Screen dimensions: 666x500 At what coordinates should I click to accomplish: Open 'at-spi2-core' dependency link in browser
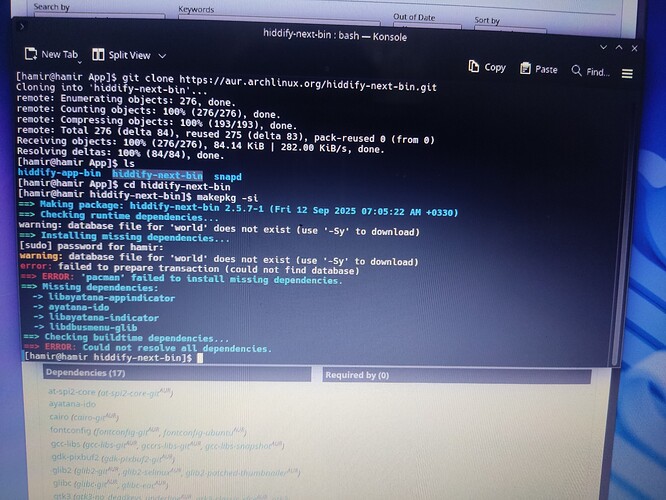[x=72, y=392]
